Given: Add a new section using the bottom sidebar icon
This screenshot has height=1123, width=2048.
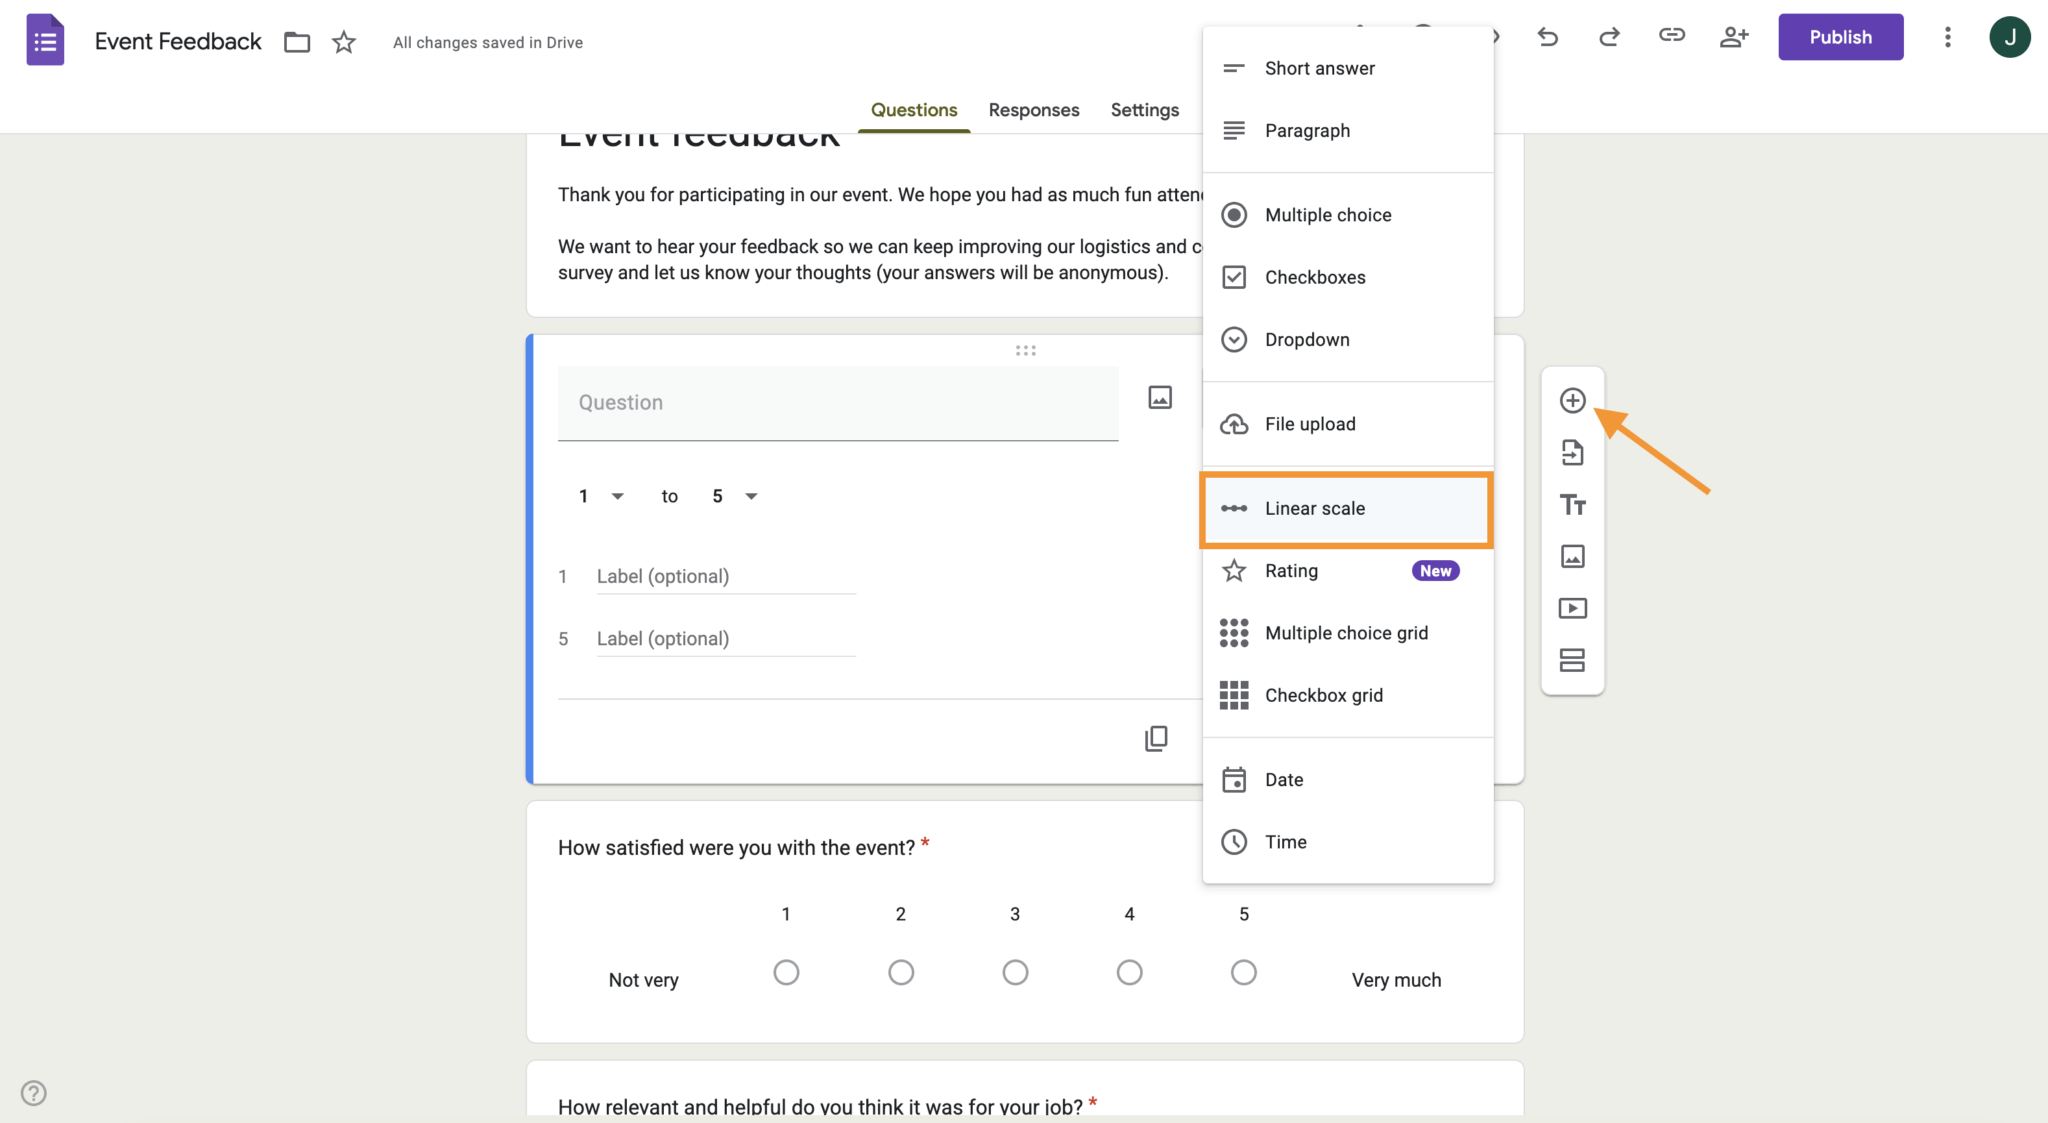Looking at the screenshot, I should coord(1572,660).
